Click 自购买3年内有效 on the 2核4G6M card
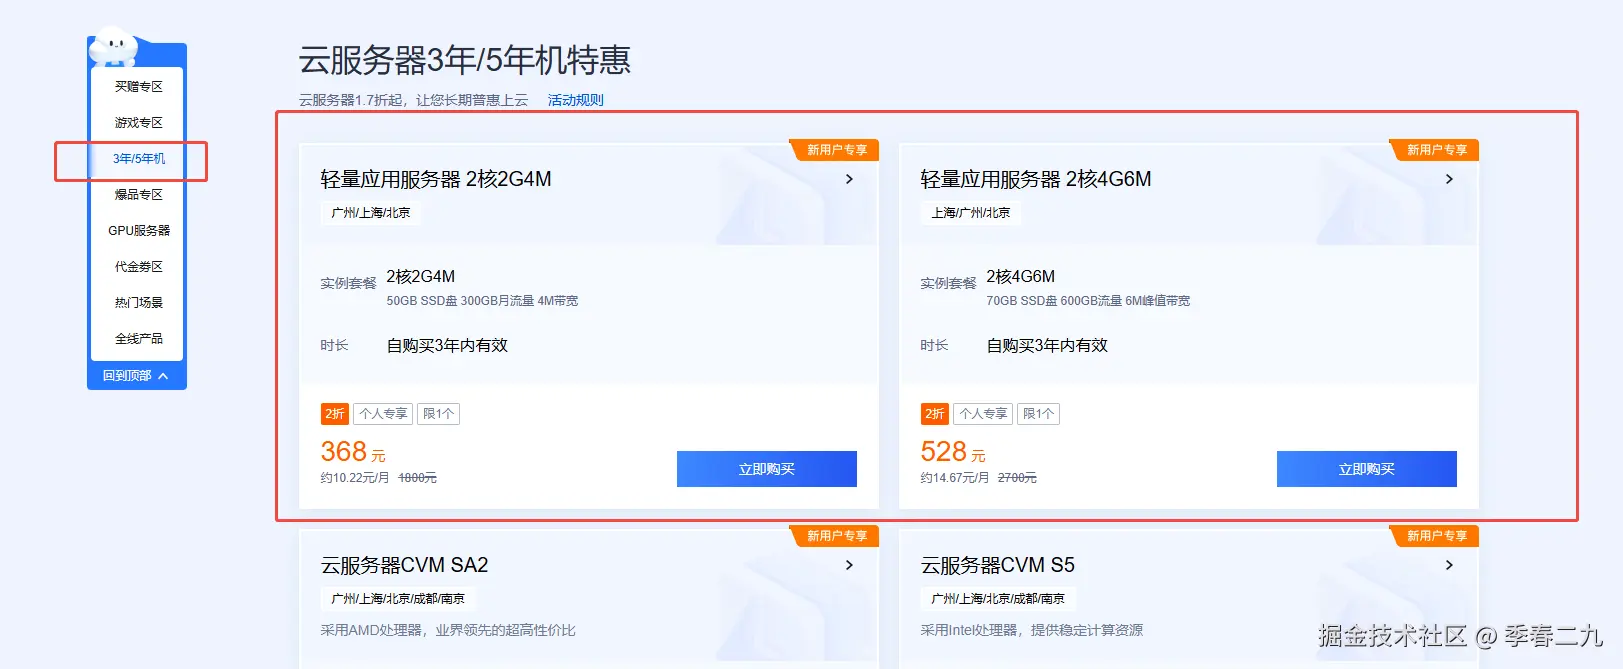This screenshot has height=669, width=1623. tap(1047, 345)
